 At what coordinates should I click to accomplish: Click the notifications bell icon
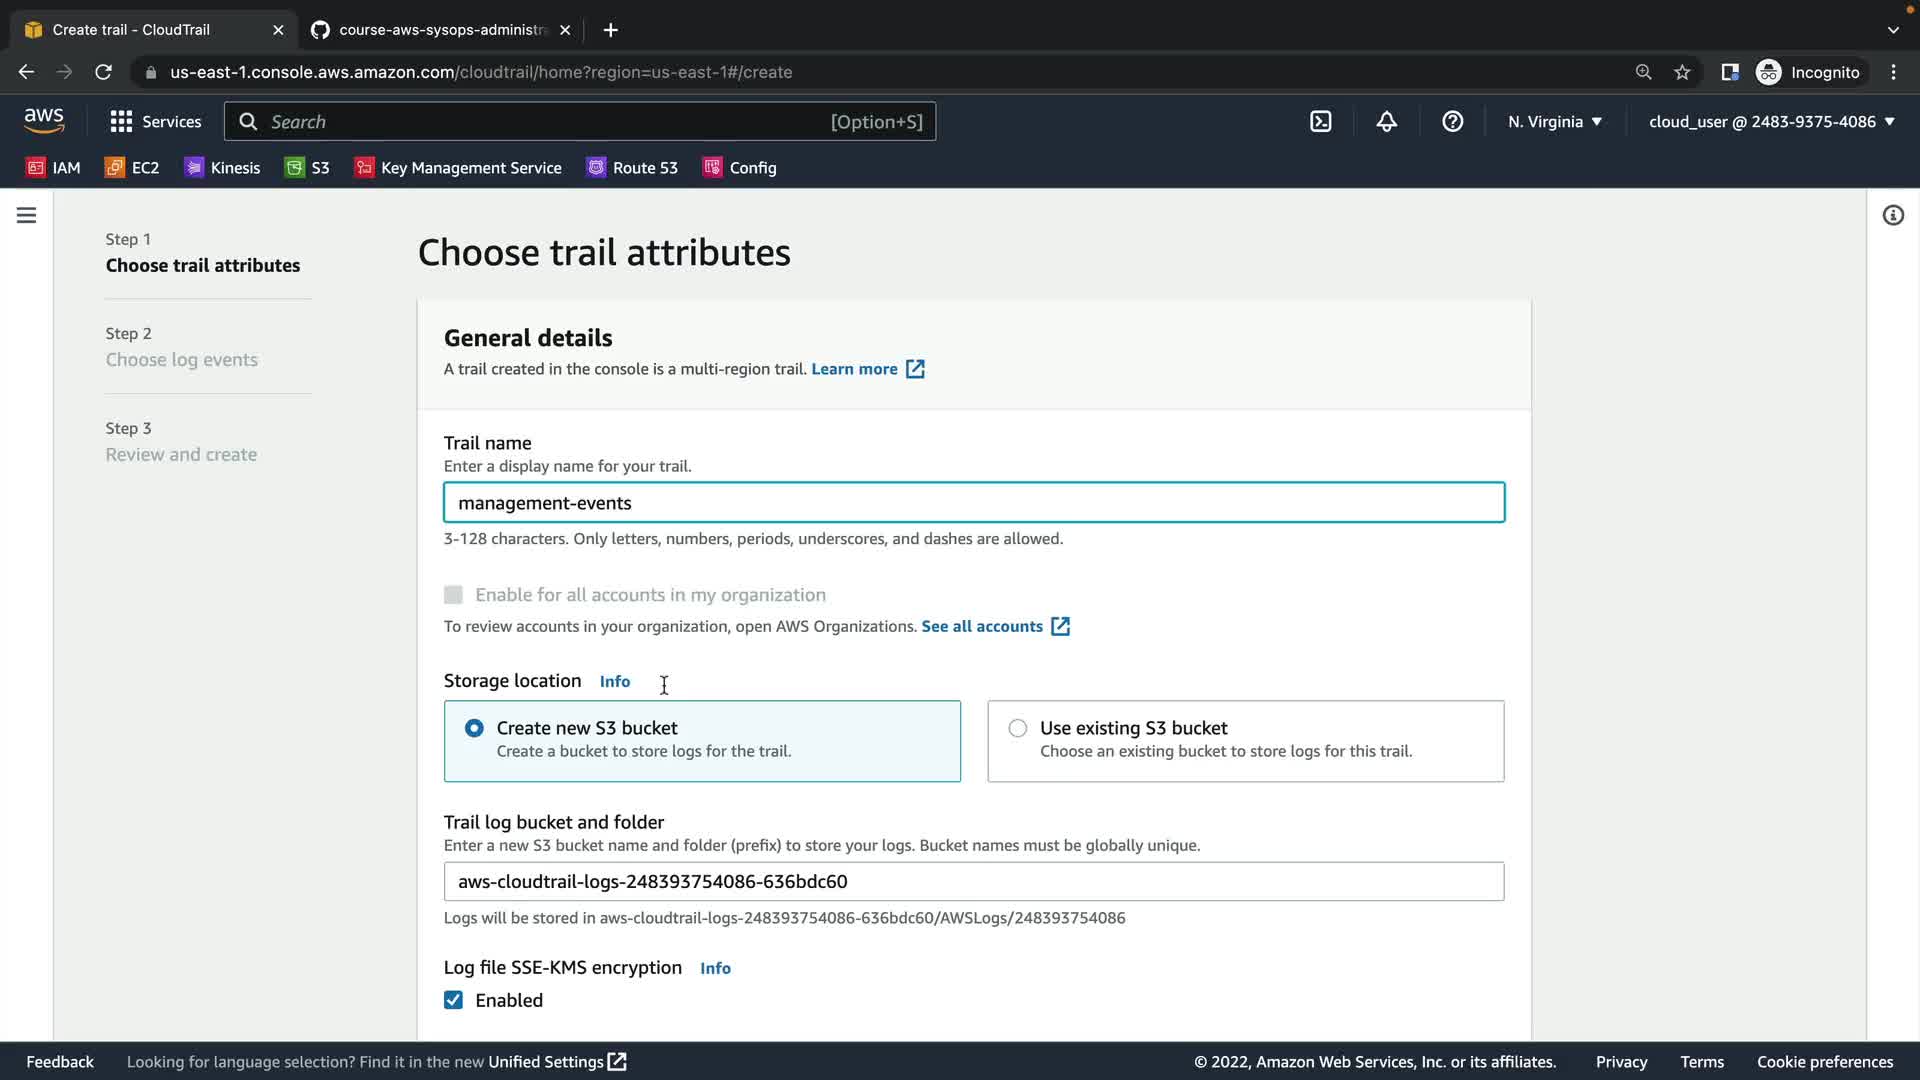tap(1386, 121)
